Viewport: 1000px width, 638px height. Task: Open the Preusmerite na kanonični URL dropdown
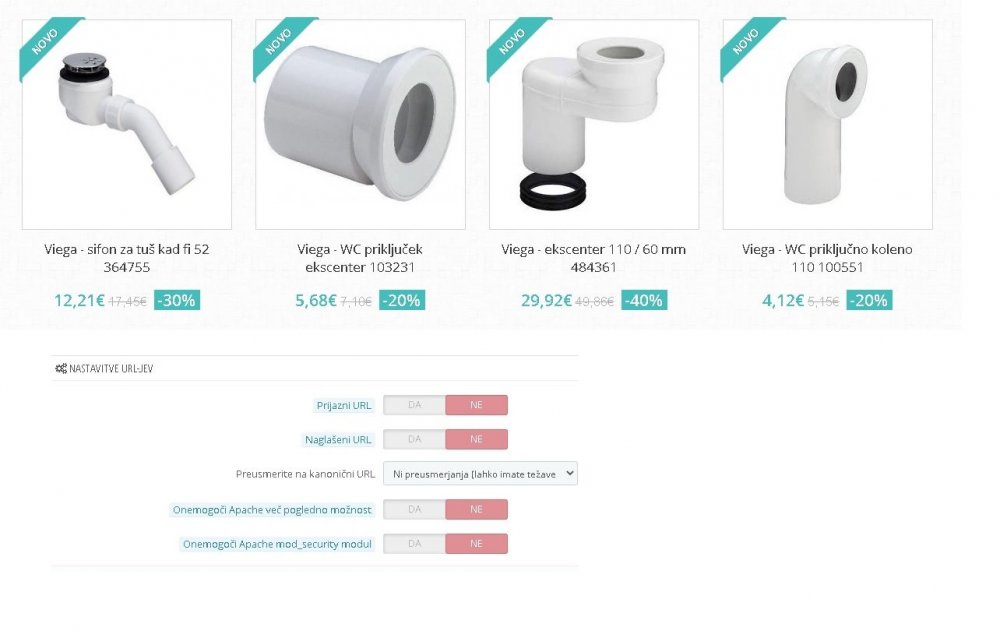click(x=480, y=473)
